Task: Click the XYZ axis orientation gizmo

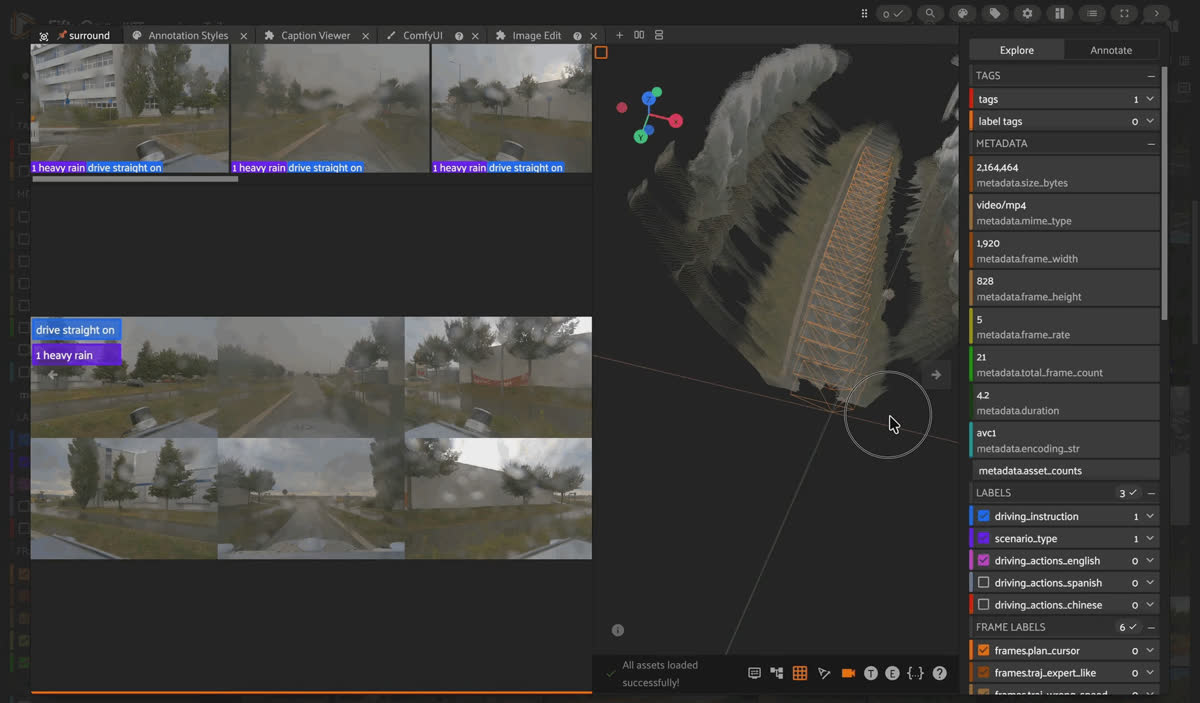Action: tap(649, 114)
